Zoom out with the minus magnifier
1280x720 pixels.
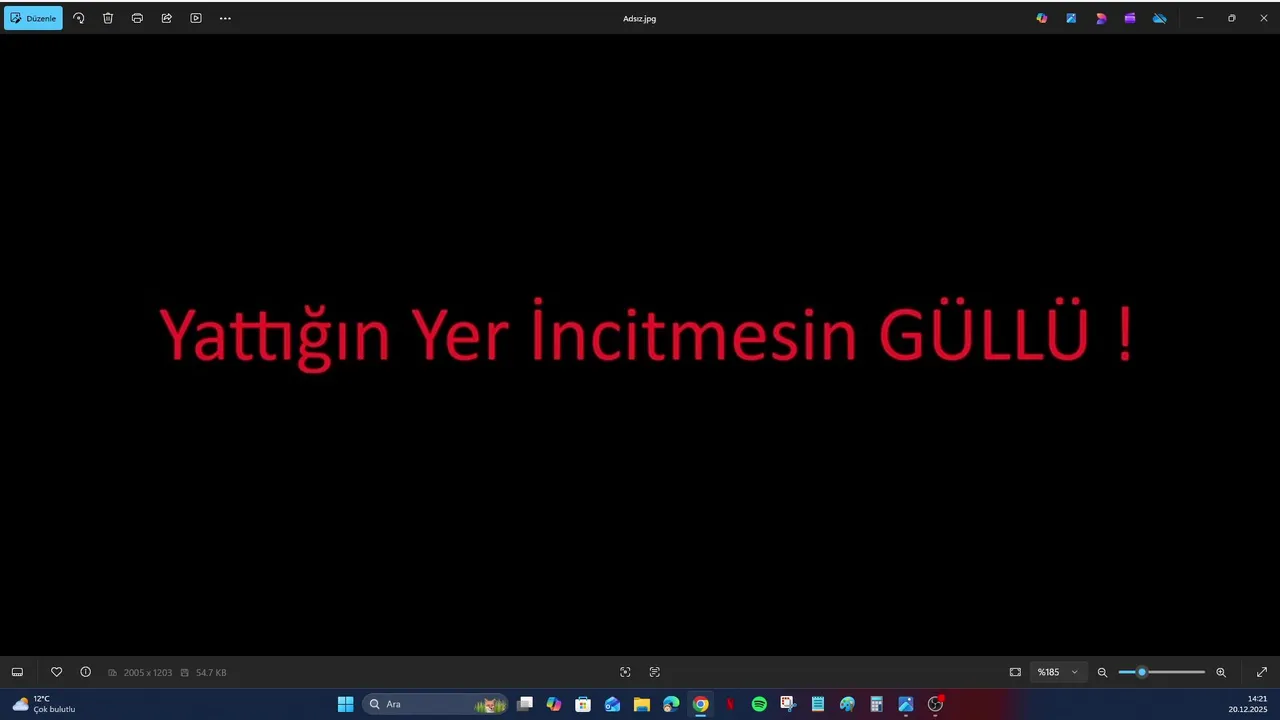pyautogui.click(x=1102, y=672)
